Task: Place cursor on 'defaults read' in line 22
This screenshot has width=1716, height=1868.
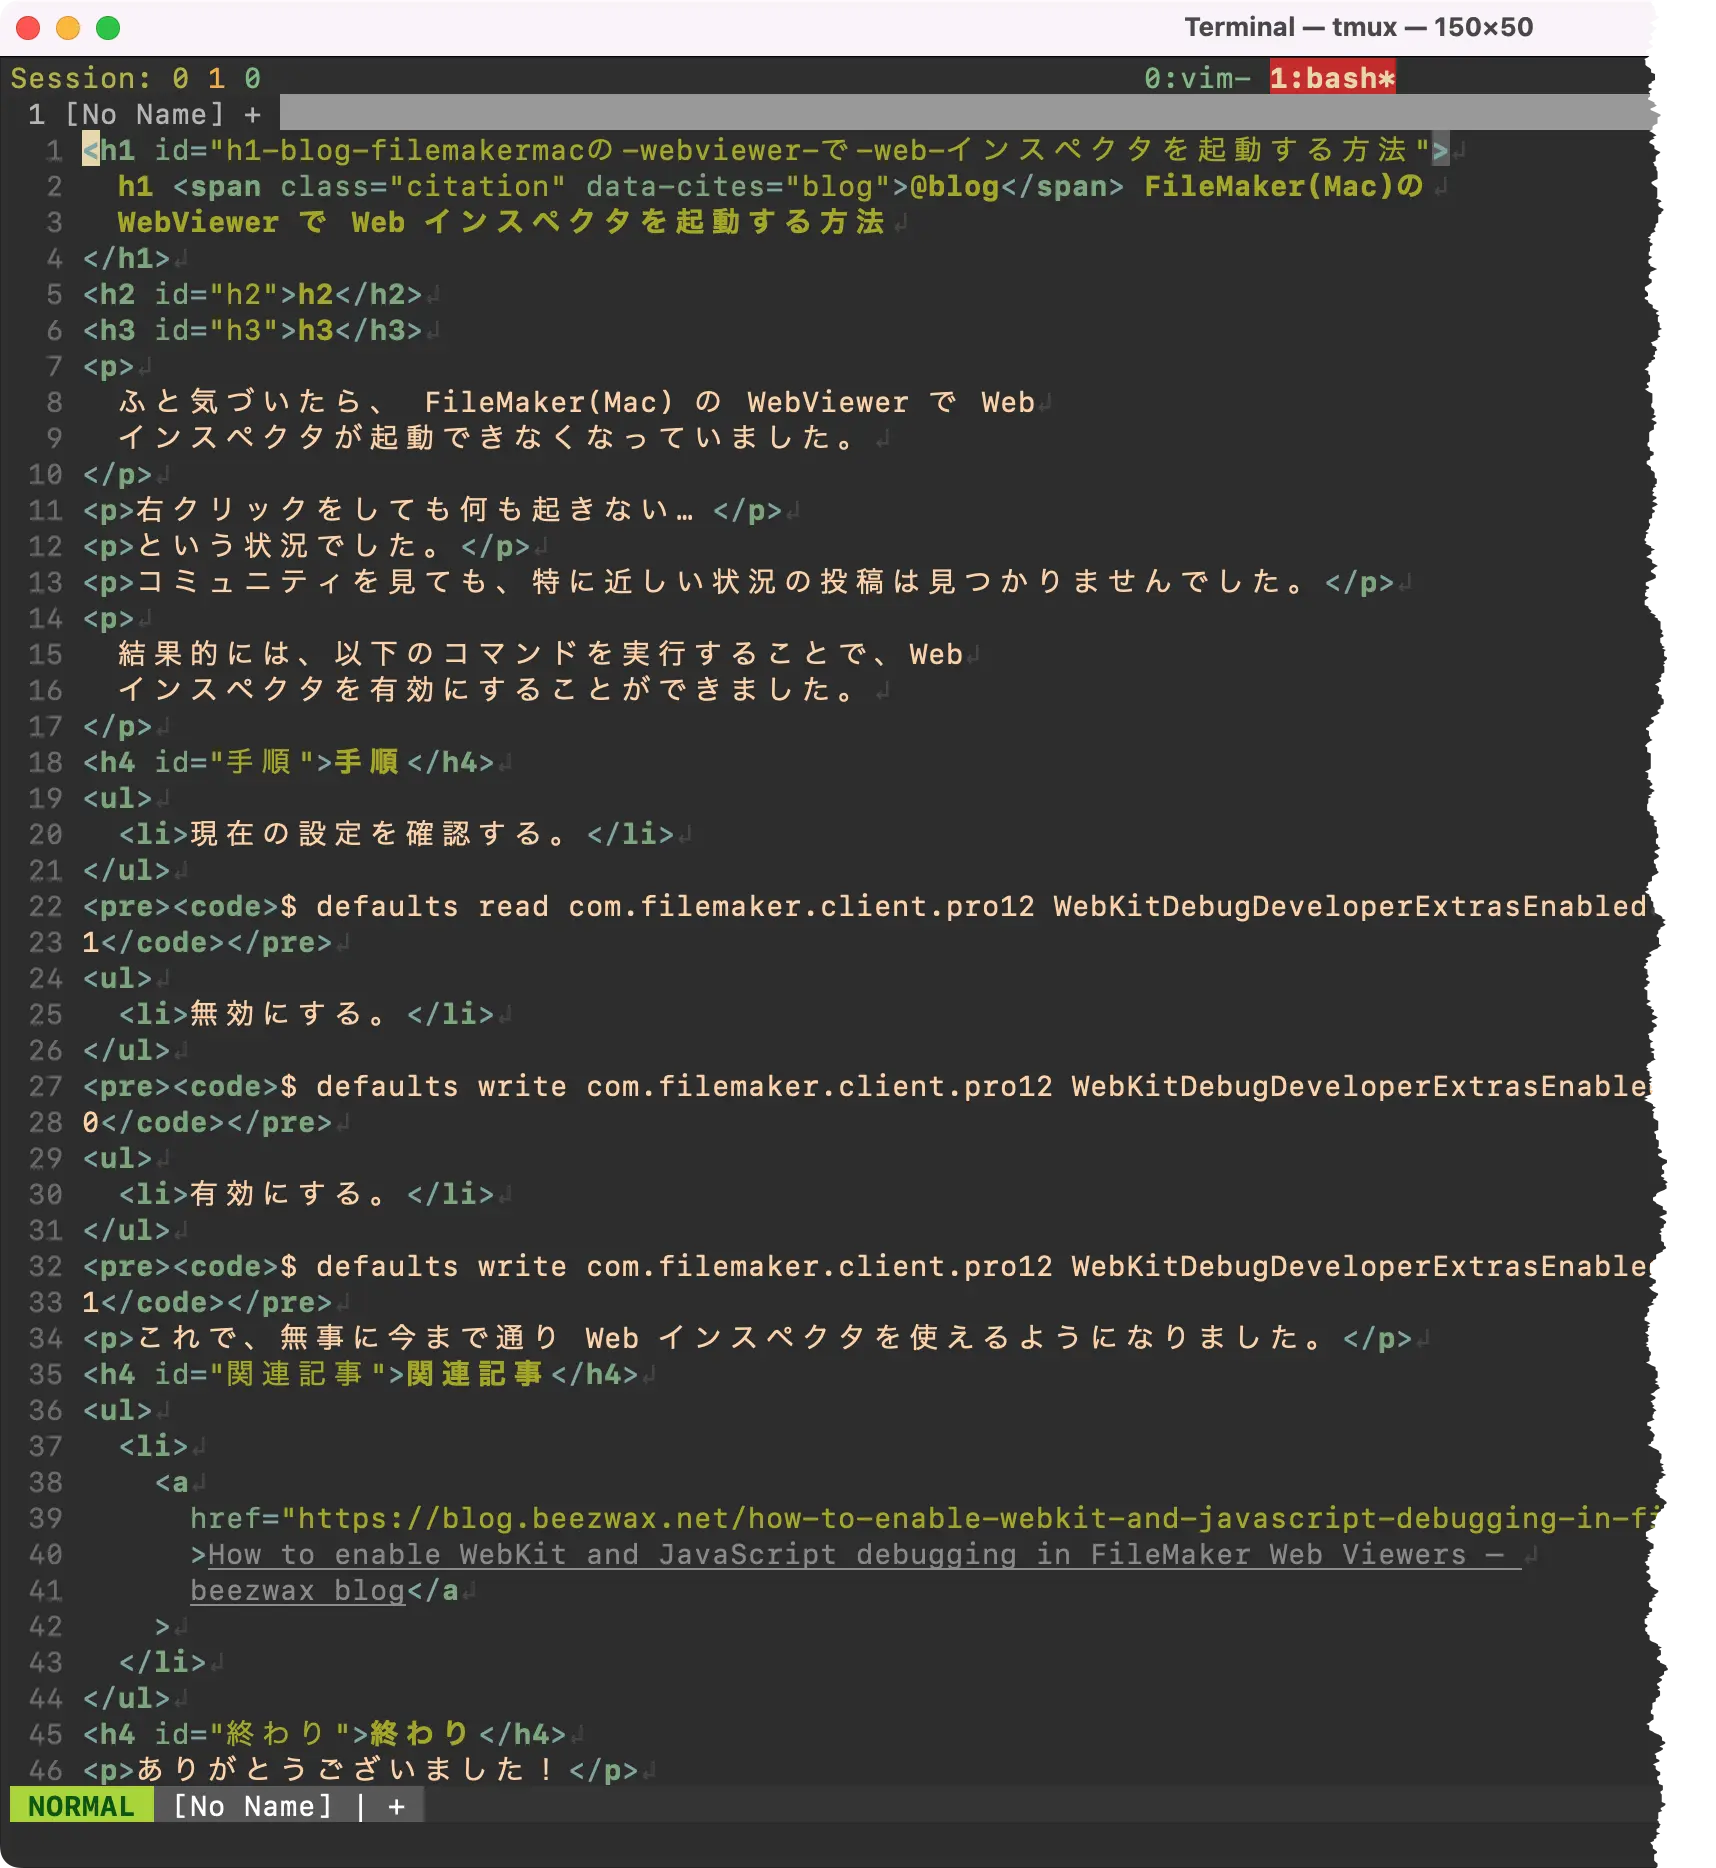Action: (x=432, y=906)
